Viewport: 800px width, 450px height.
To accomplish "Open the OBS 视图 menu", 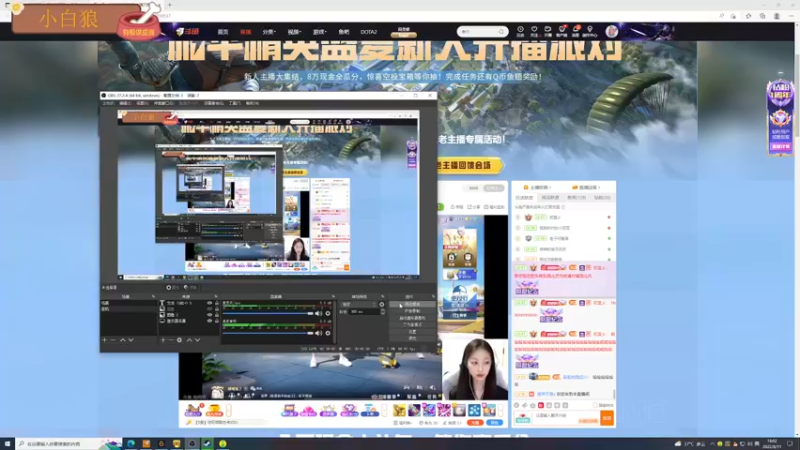I will pyautogui.click(x=141, y=103).
